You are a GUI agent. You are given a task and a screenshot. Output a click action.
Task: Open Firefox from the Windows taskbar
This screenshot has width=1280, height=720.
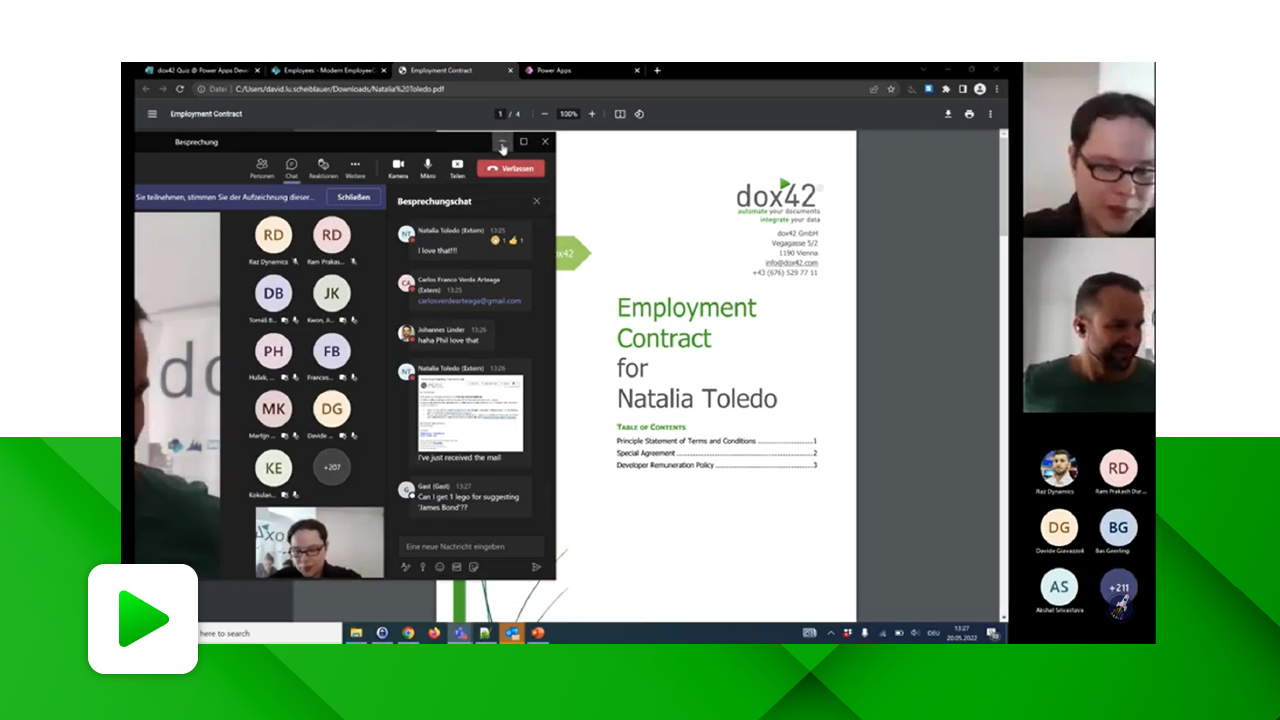(x=434, y=633)
